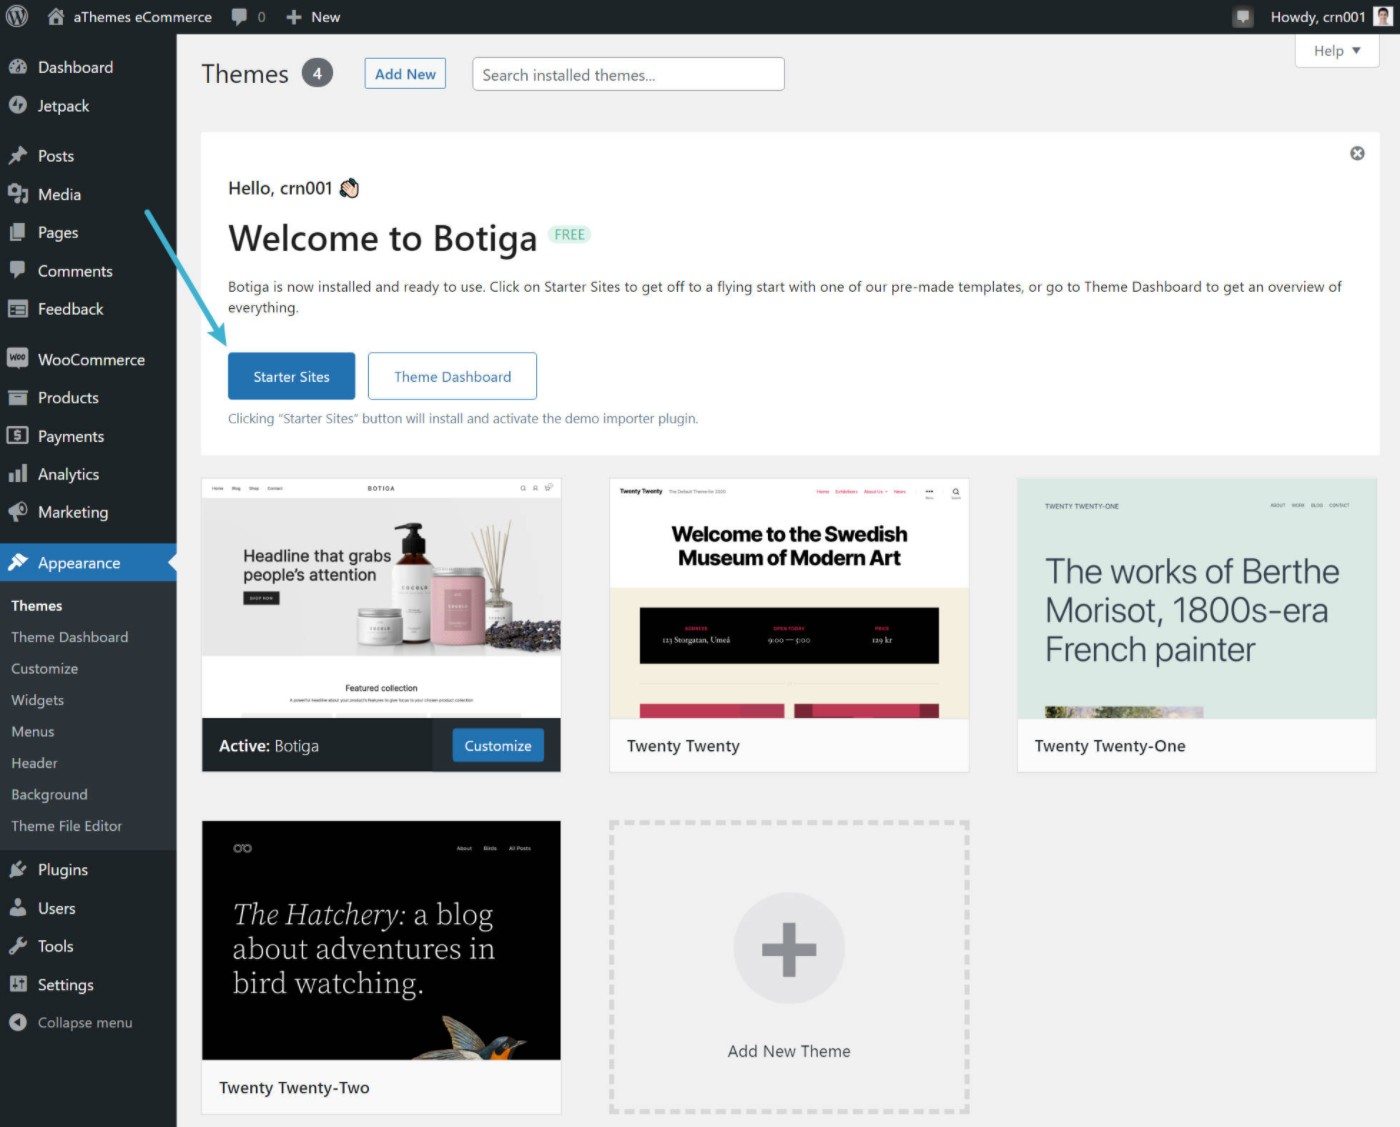Click the Add New themes button

[x=405, y=74]
